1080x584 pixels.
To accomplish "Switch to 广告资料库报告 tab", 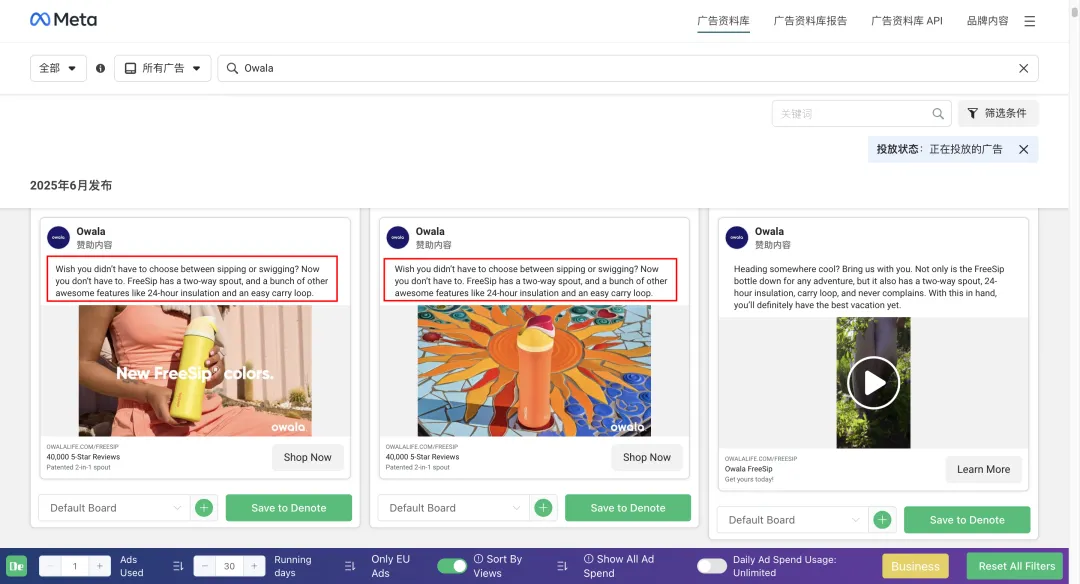I will 810,21.
